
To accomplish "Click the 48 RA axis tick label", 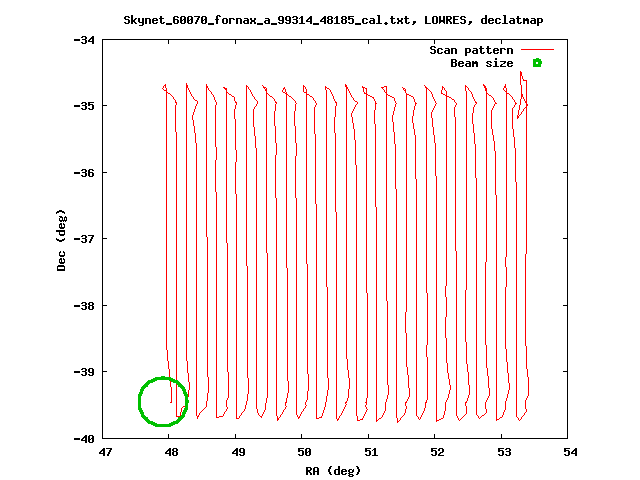I will [x=171, y=452].
